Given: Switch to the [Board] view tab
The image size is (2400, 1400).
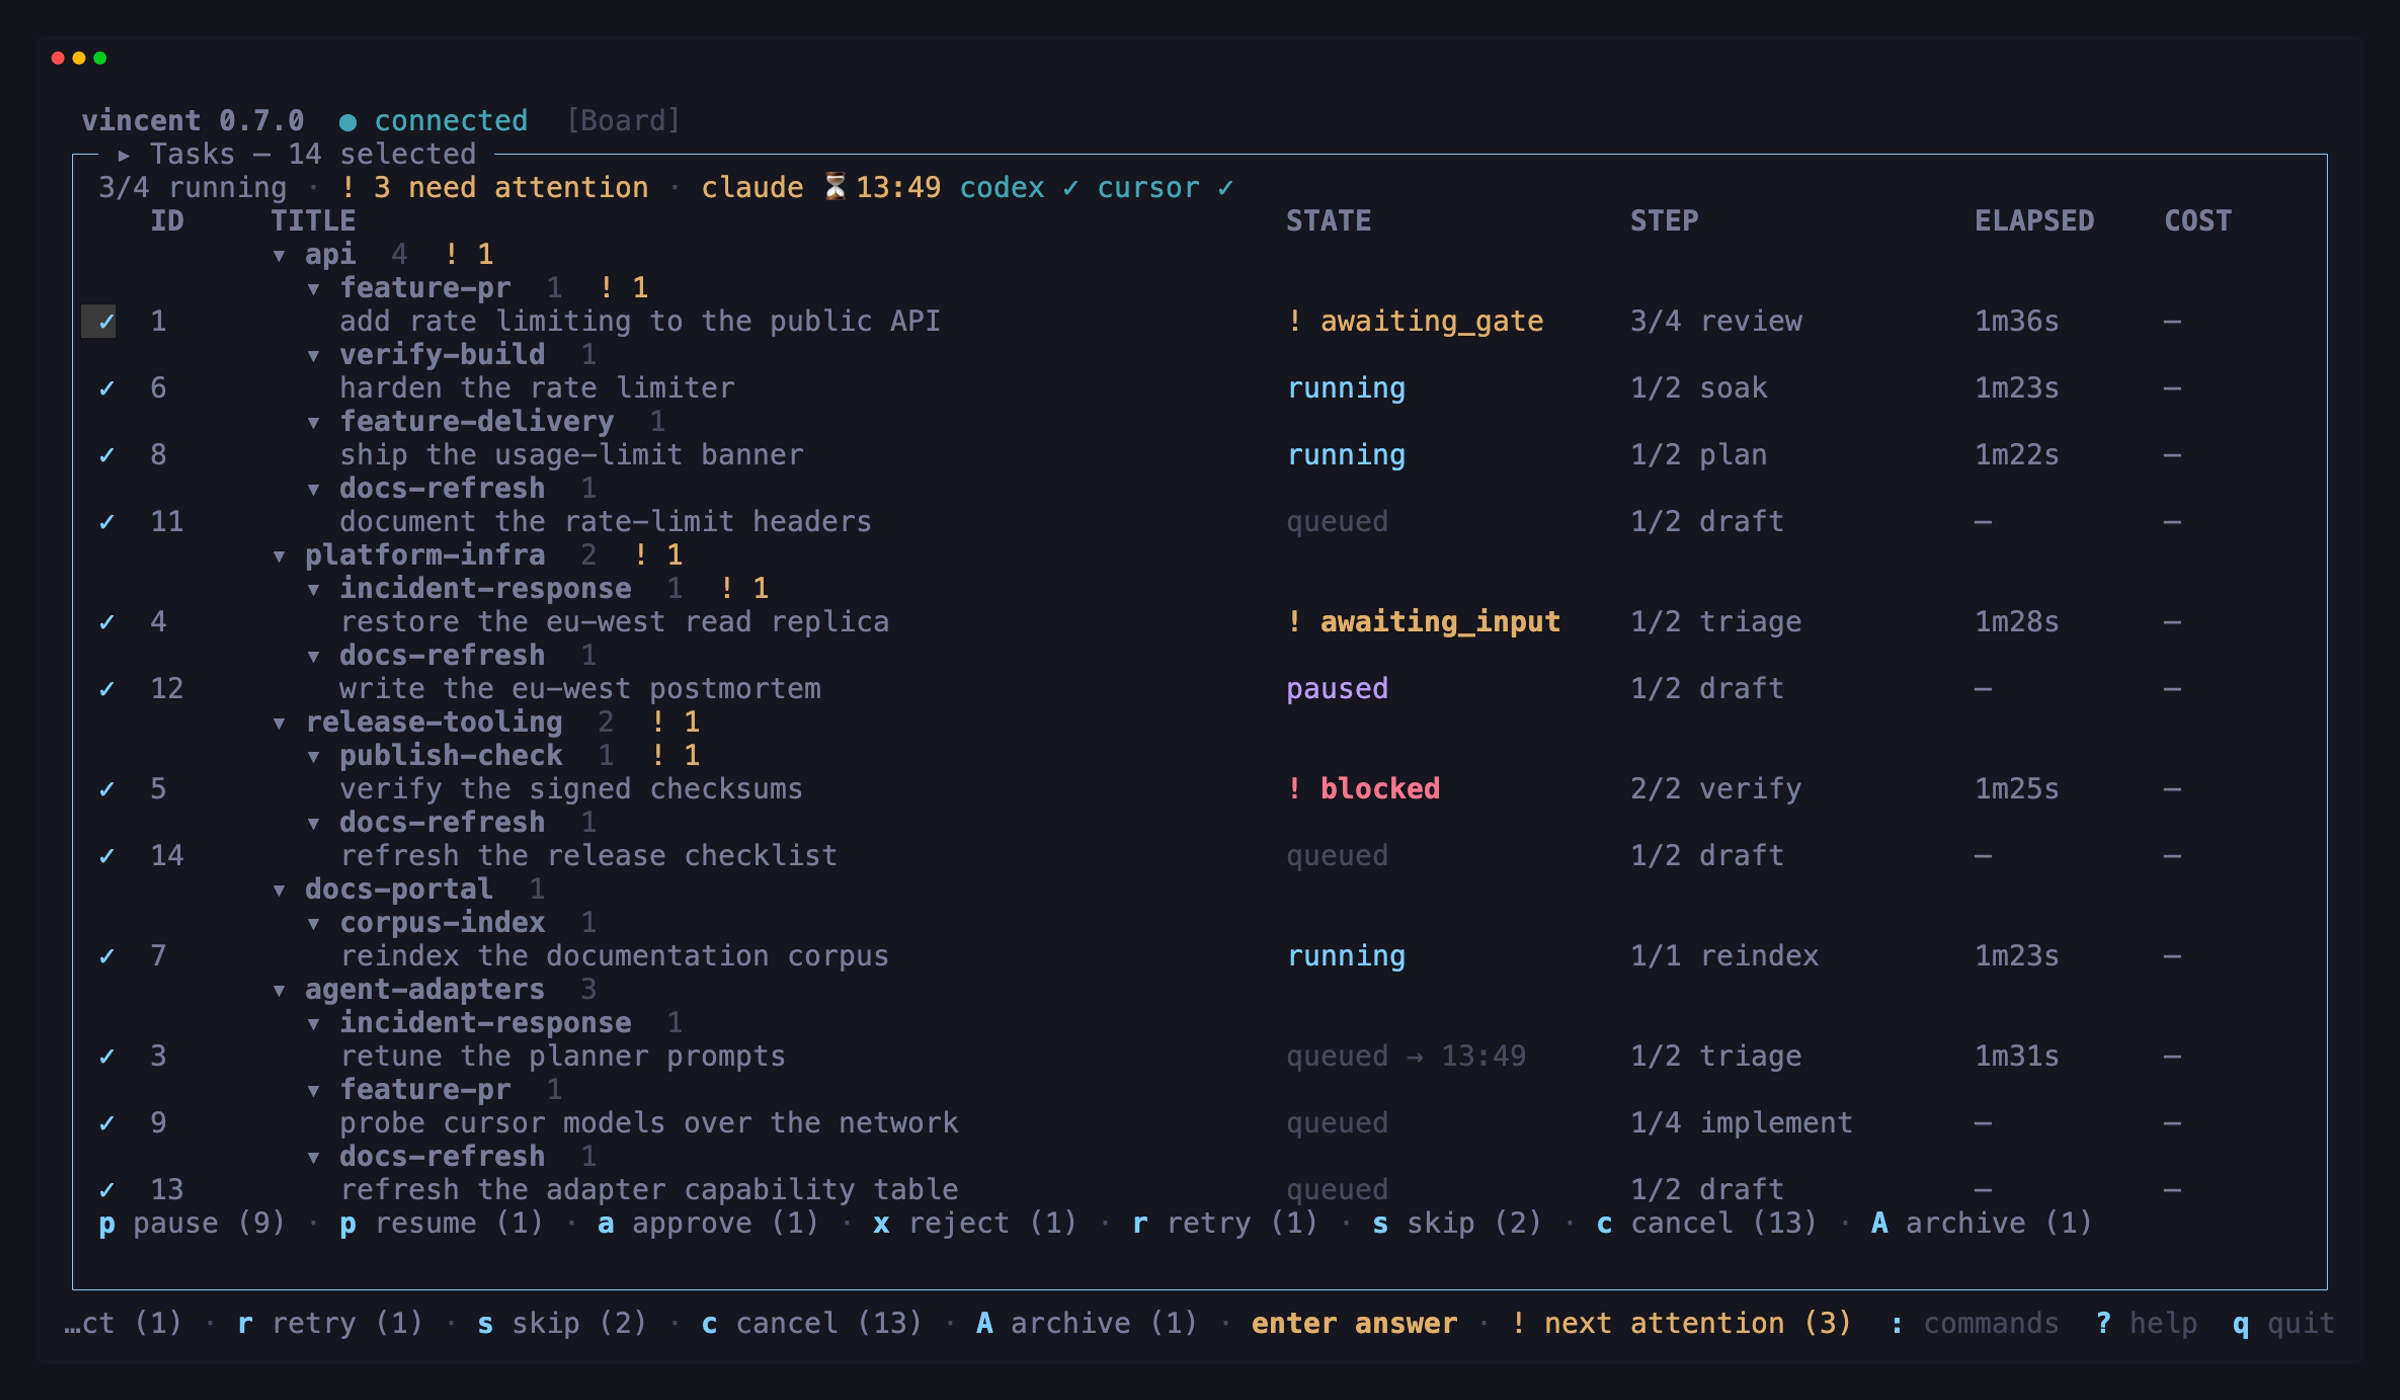Looking at the screenshot, I should click(x=623, y=121).
